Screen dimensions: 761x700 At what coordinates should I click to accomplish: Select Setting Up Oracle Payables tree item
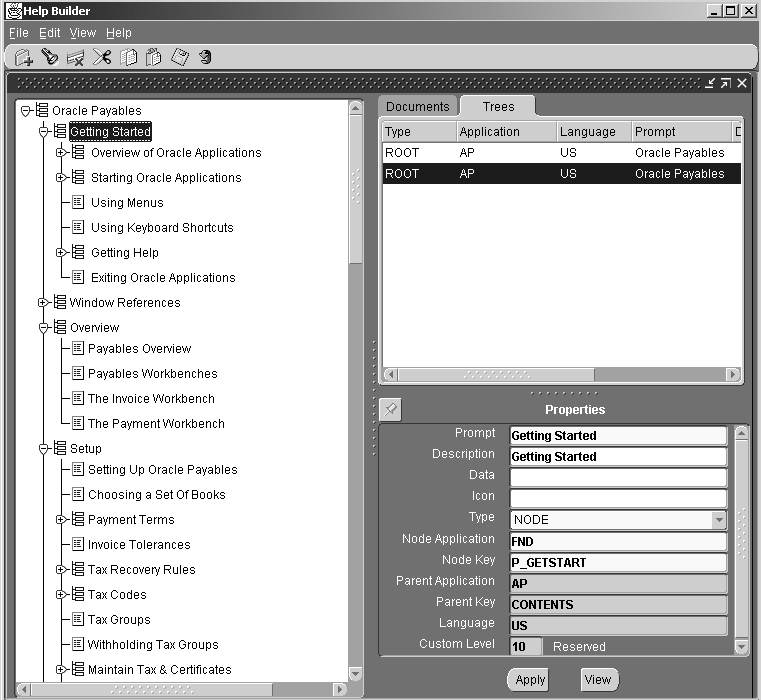[163, 469]
